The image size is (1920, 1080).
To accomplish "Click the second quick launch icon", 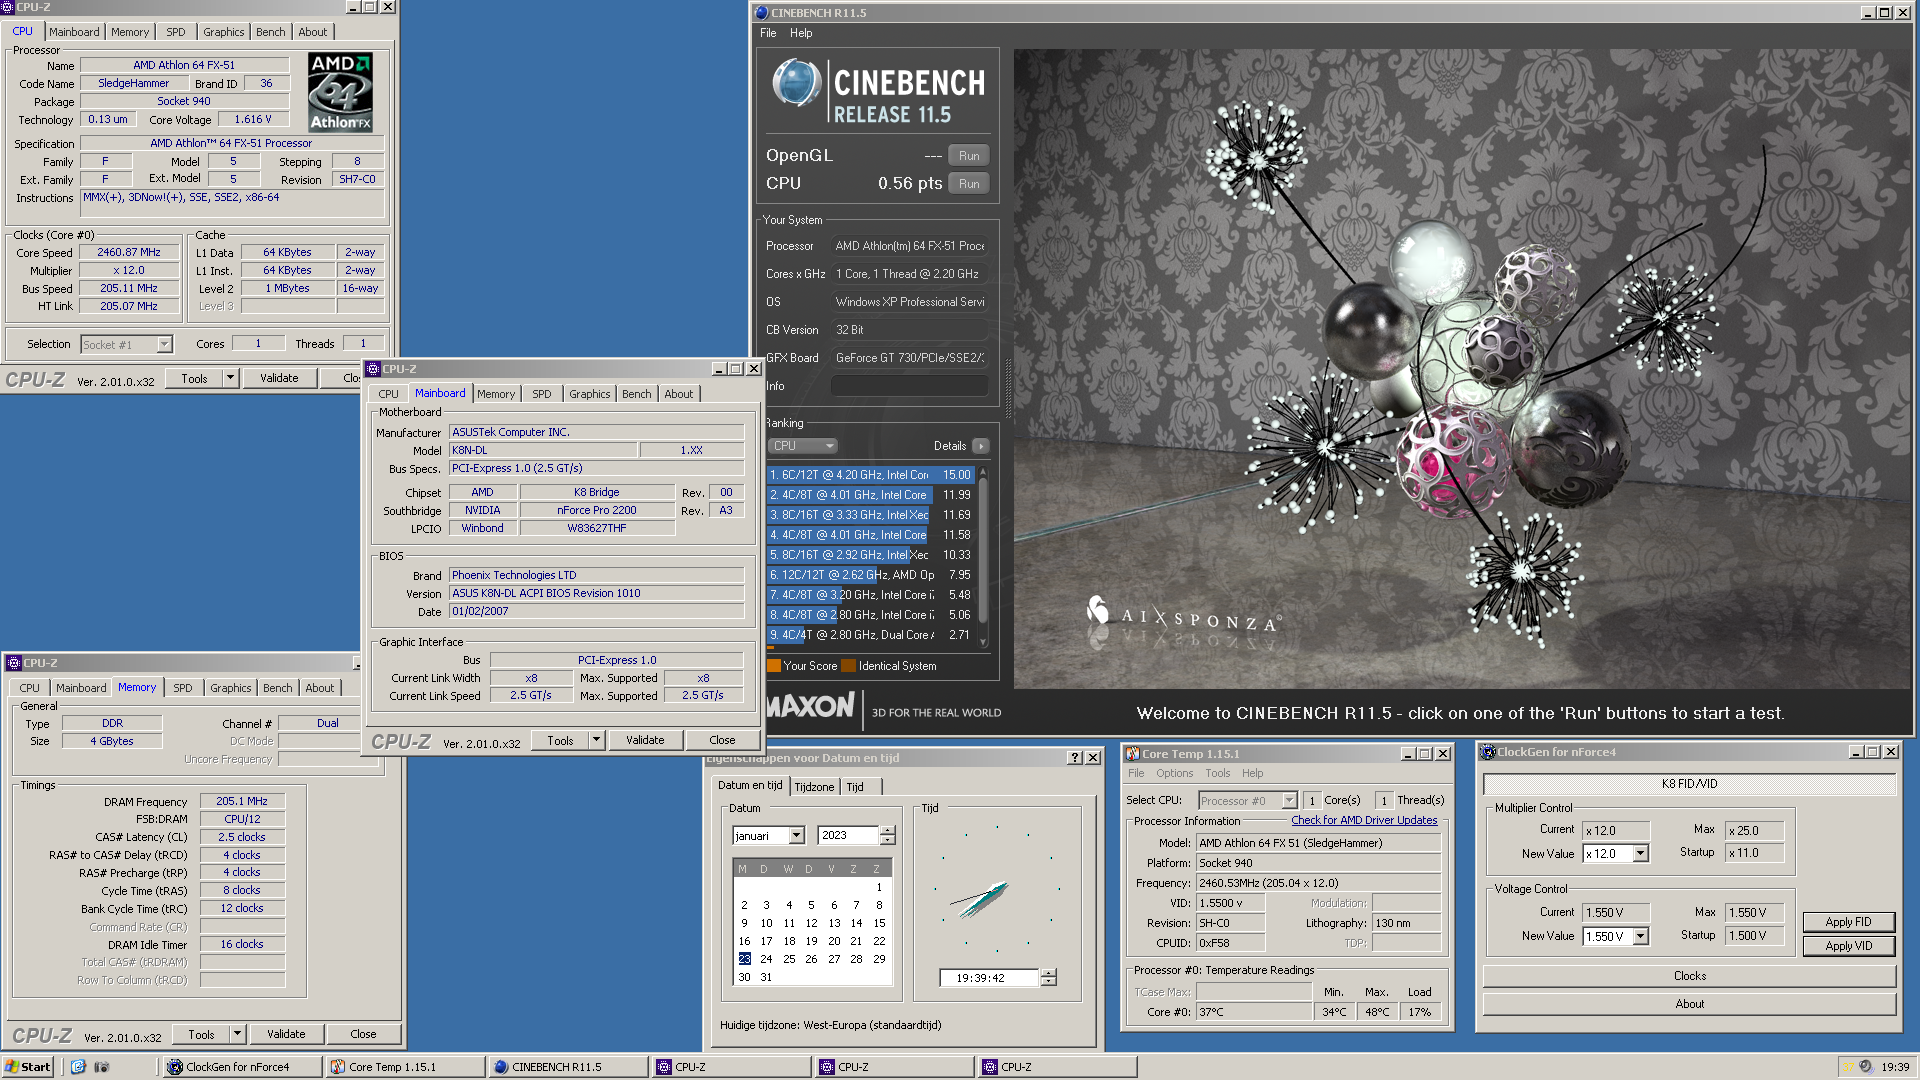I will pyautogui.click(x=101, y=1067).
